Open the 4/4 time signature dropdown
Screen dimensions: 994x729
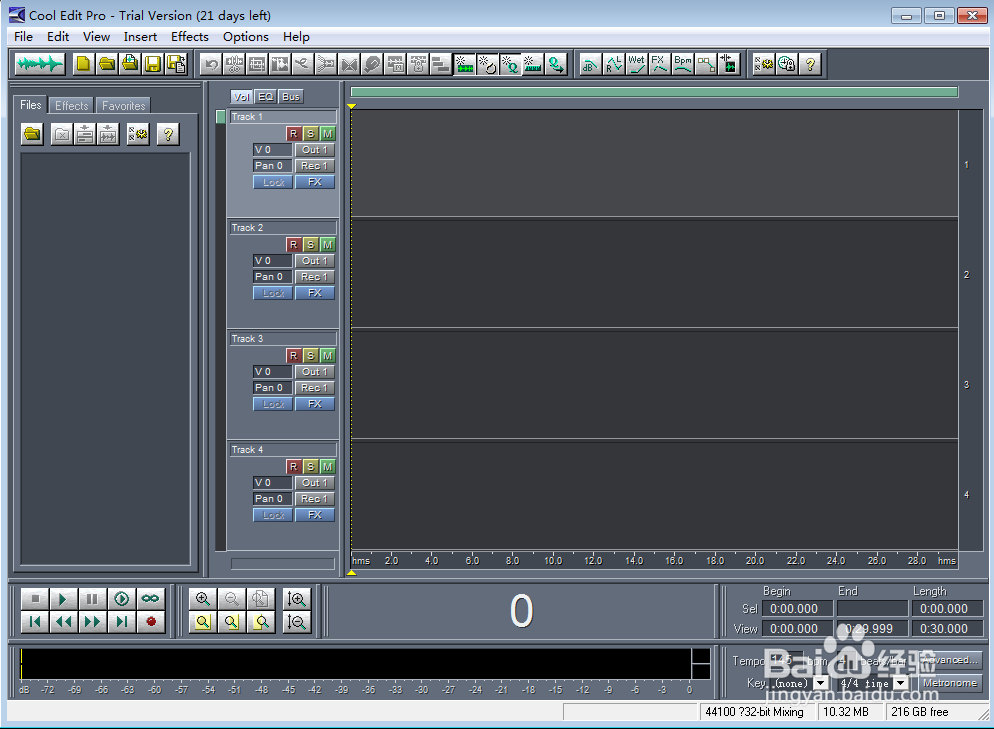tap(901, 683)
